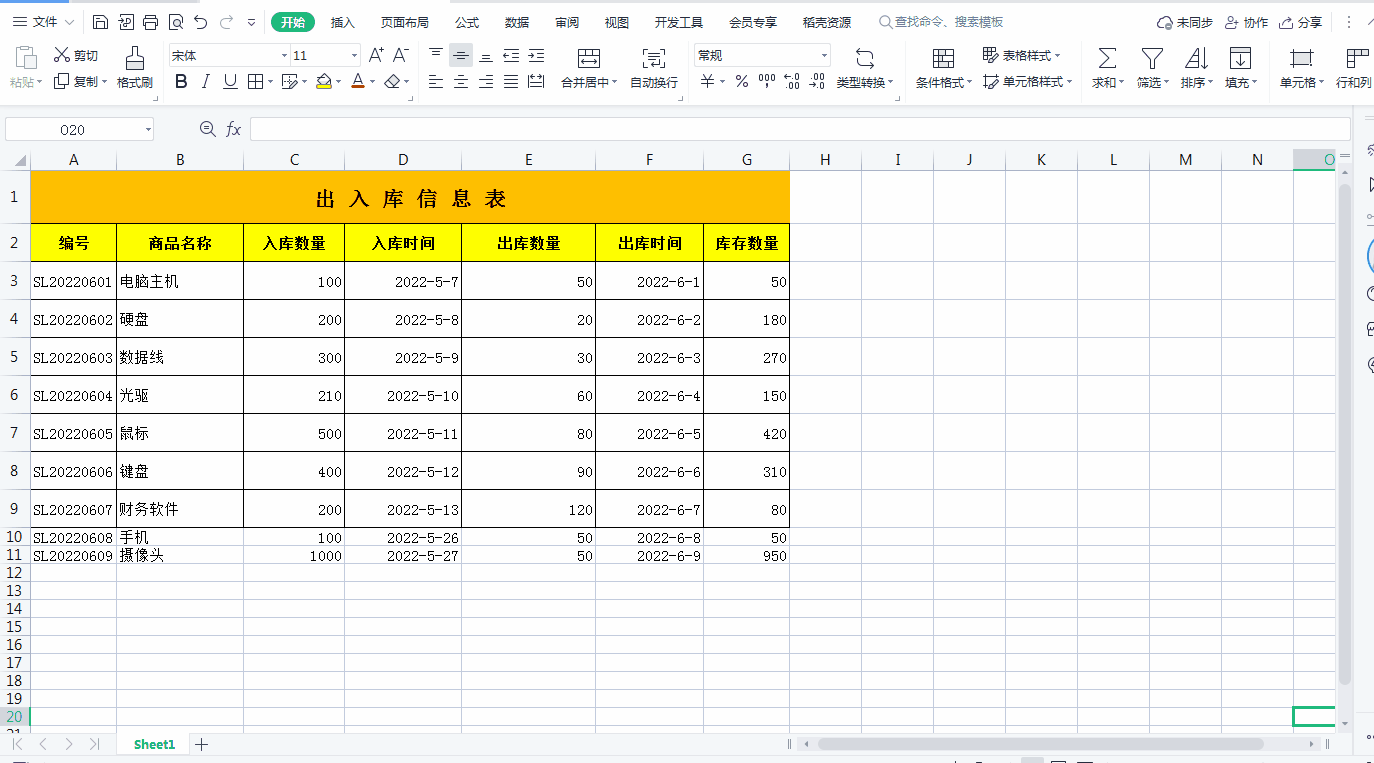The height and width of the screenshot is (763, 1374).
Task: Click the 分享 (Share) button
Action: [1301, 22]
